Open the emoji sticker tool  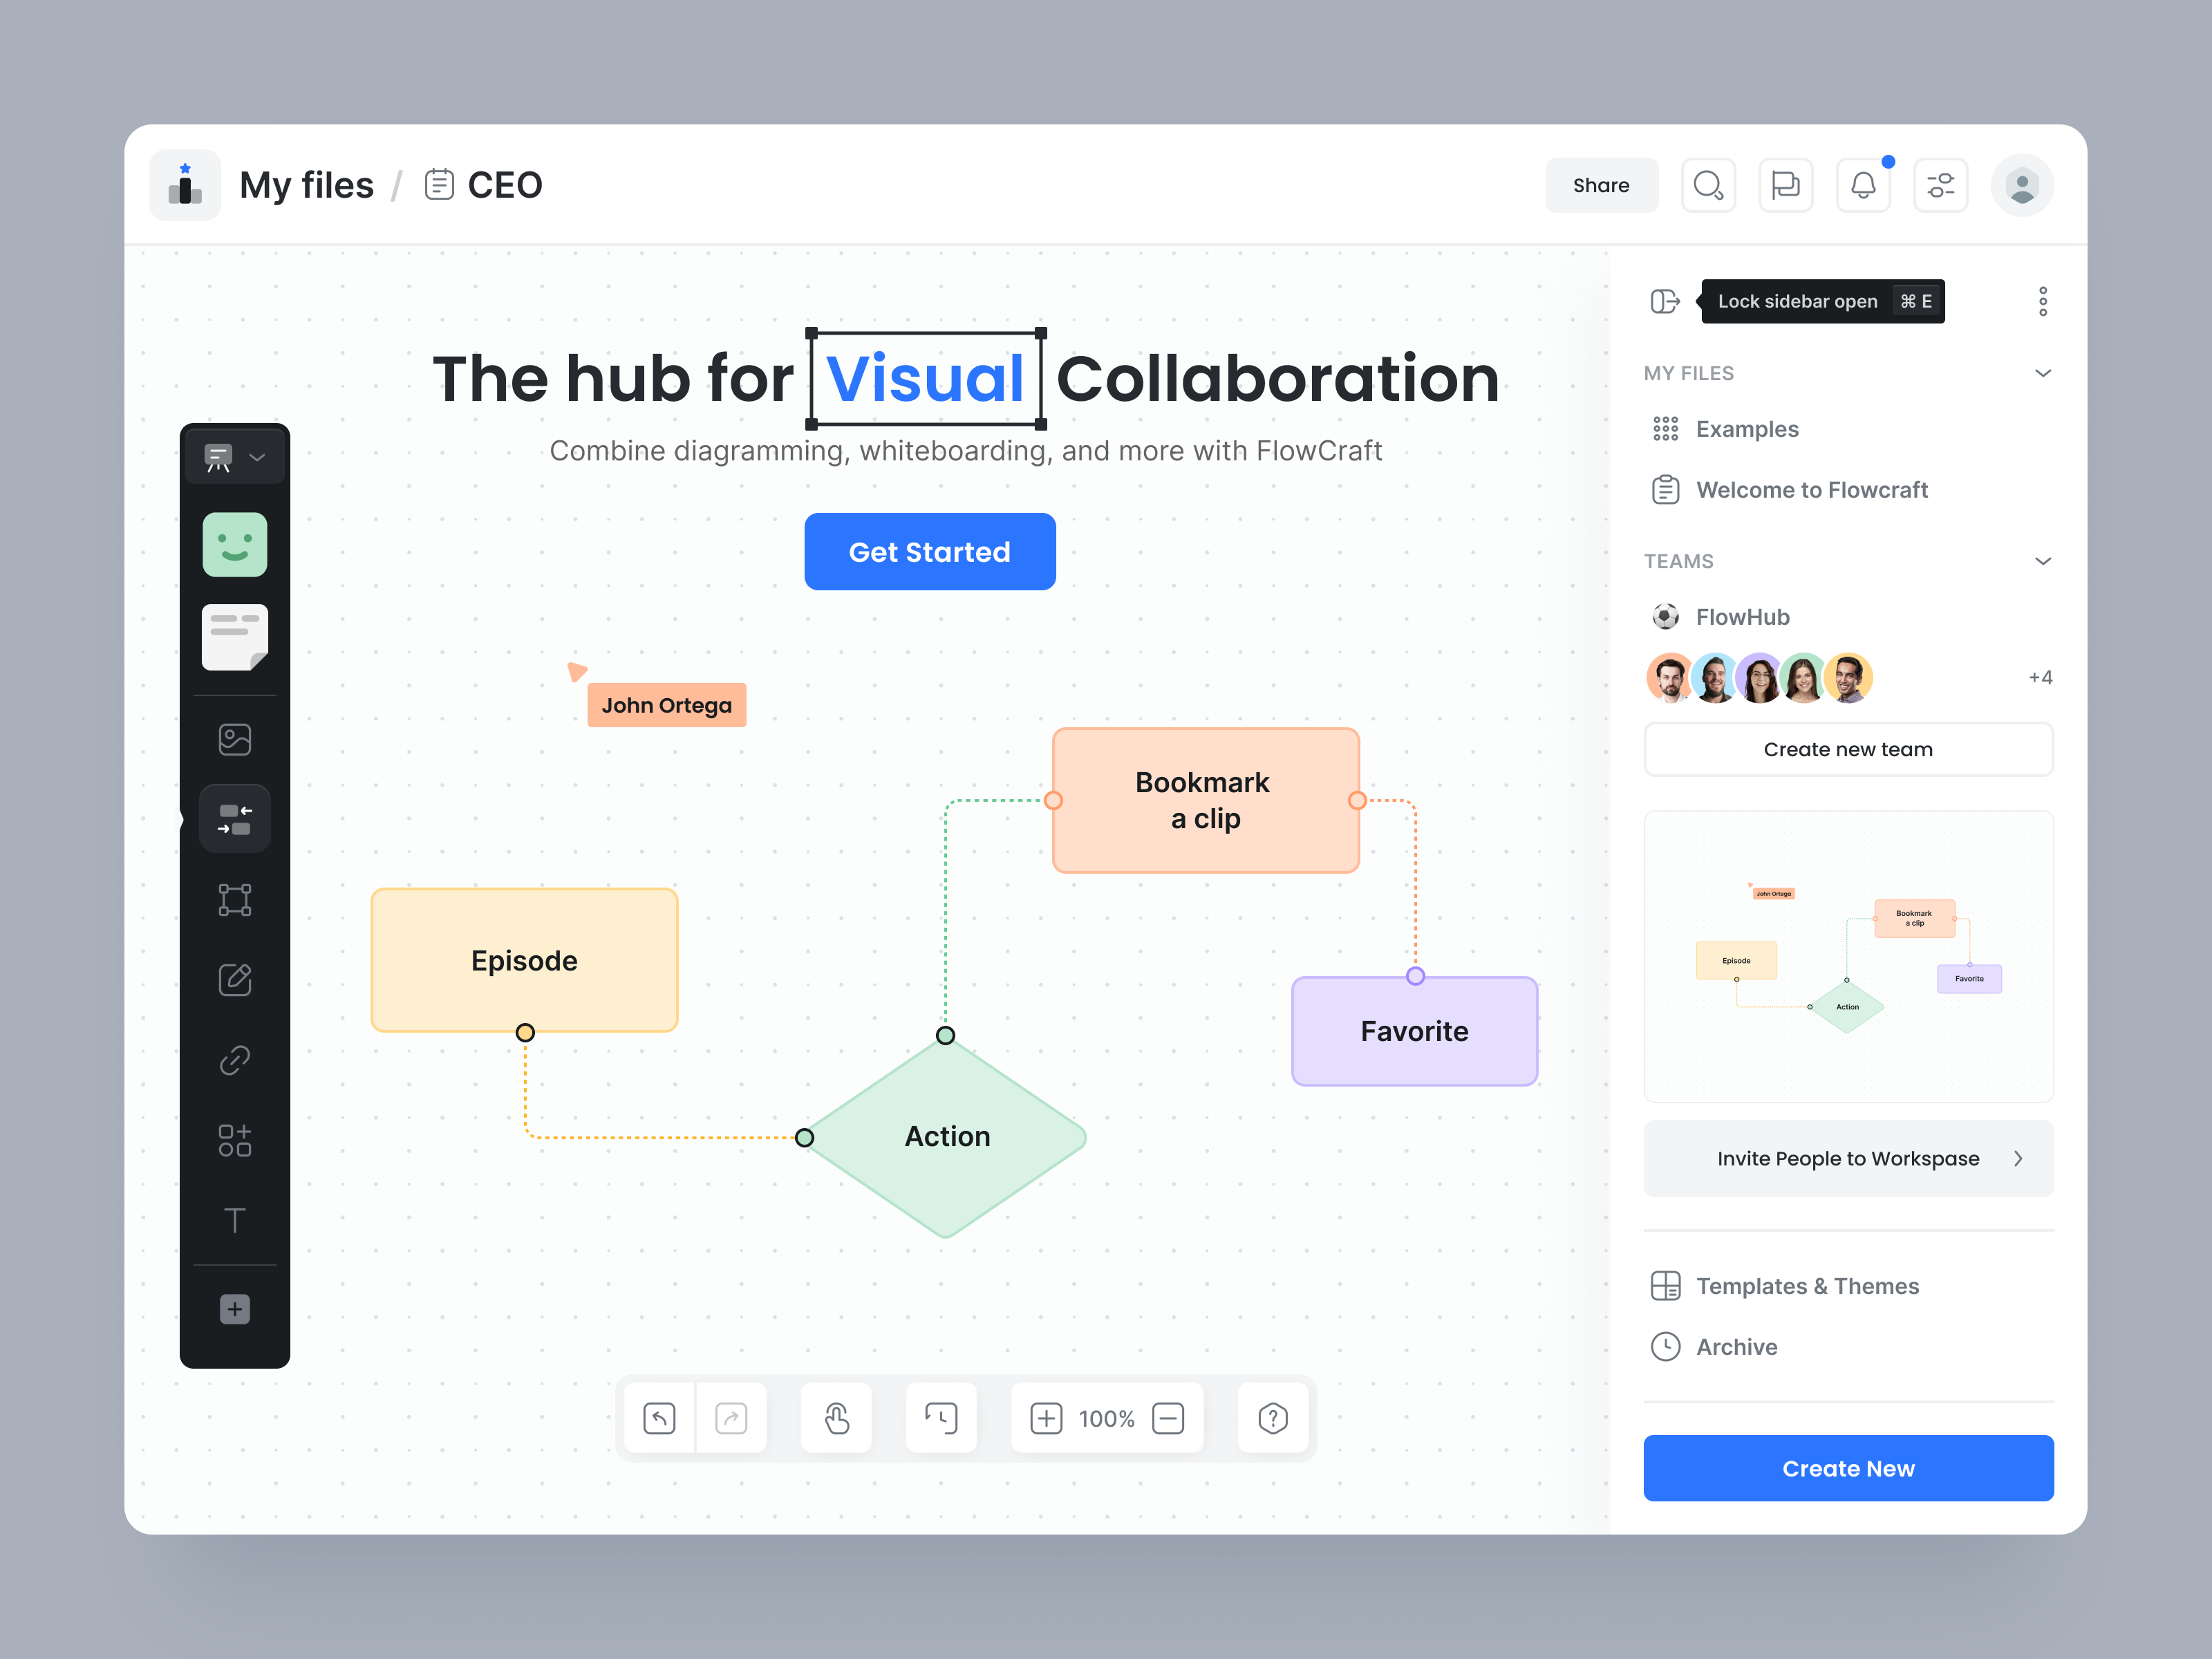(x=235, y=545)
